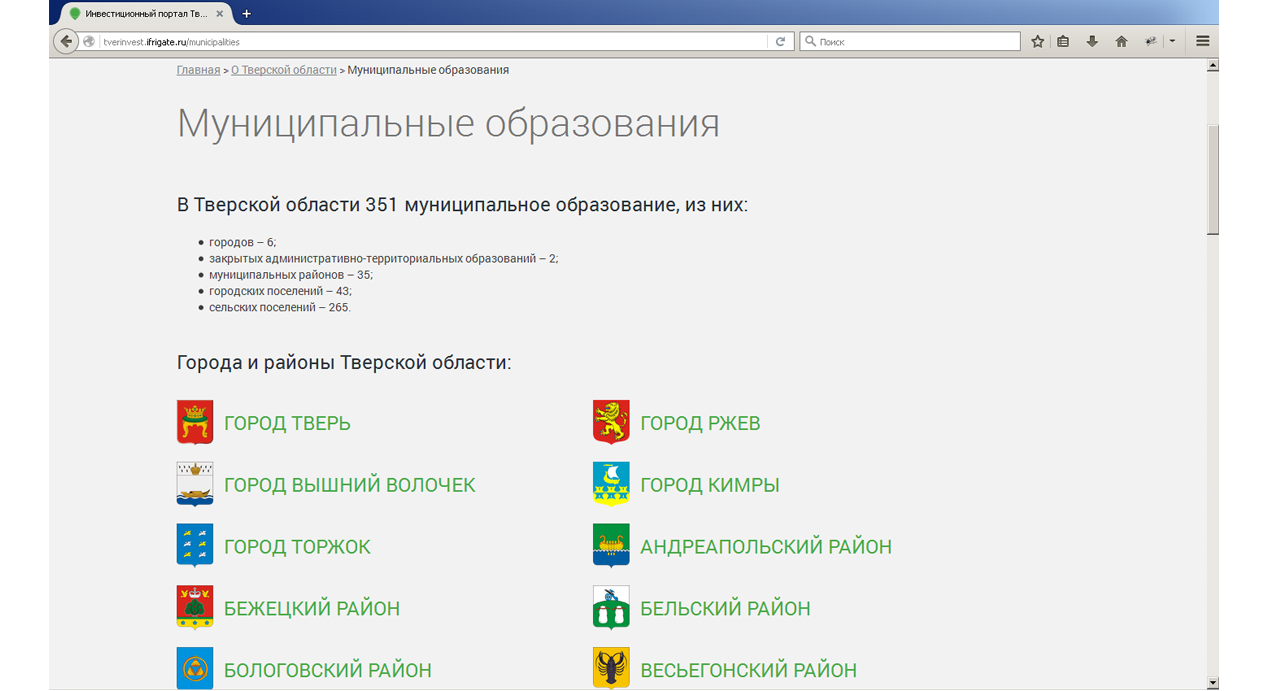The height and width of the screenshot is (691, 1264).
Task: Click the Rzhev coat of arms
Action: 611,422
